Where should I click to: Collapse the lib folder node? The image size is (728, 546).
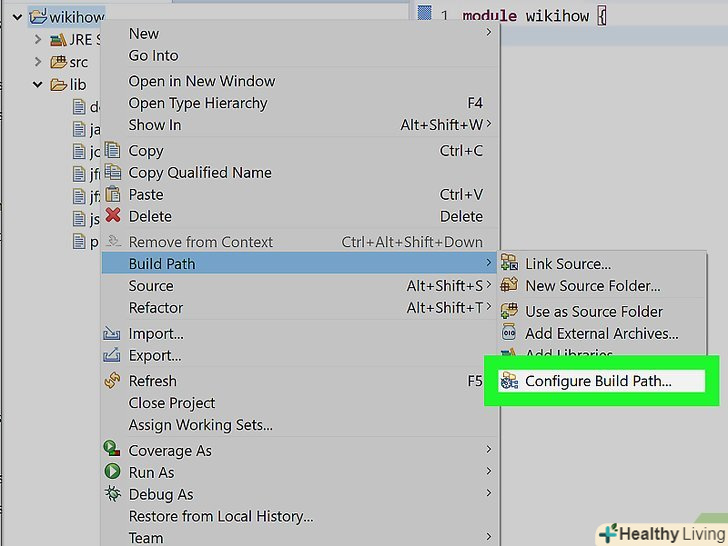click(x=38, y=84)
